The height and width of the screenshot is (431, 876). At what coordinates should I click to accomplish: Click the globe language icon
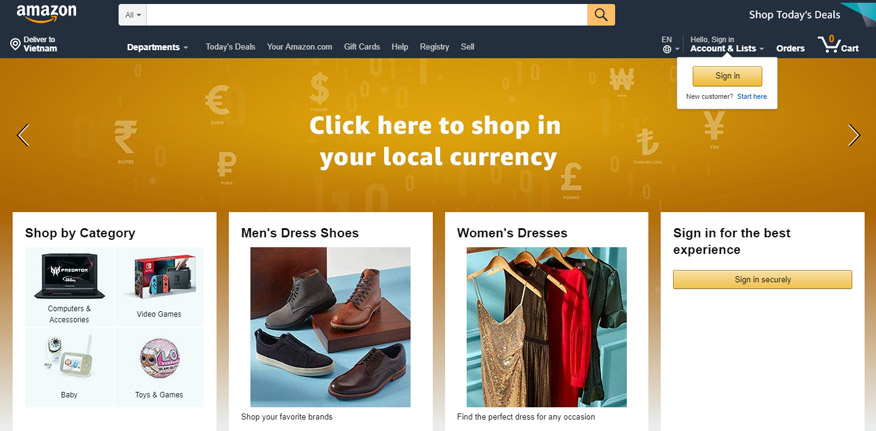(x=666, y=49)
